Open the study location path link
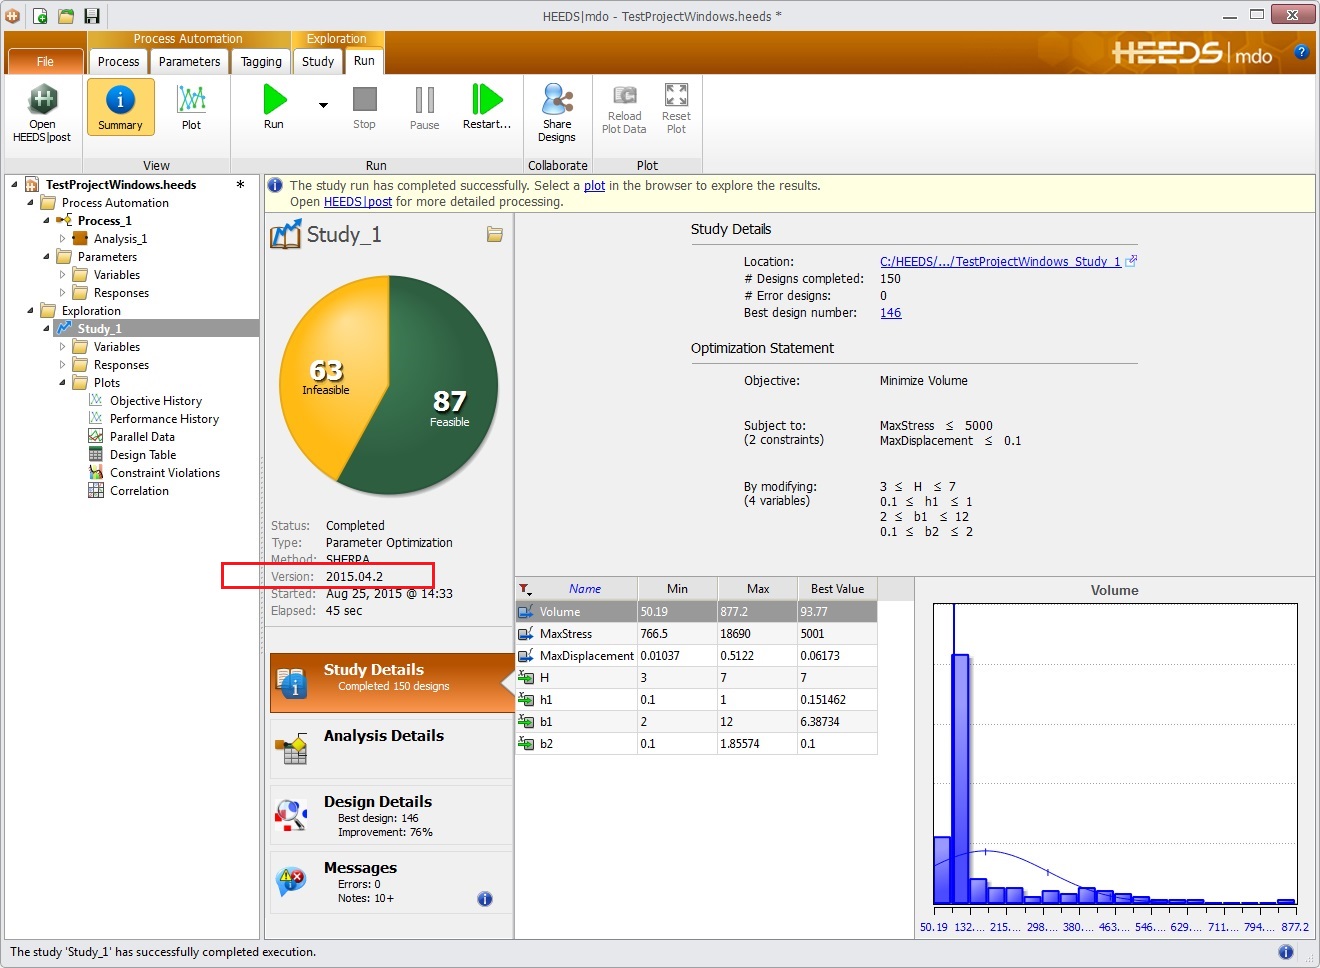 click(x=1000, y=262)
